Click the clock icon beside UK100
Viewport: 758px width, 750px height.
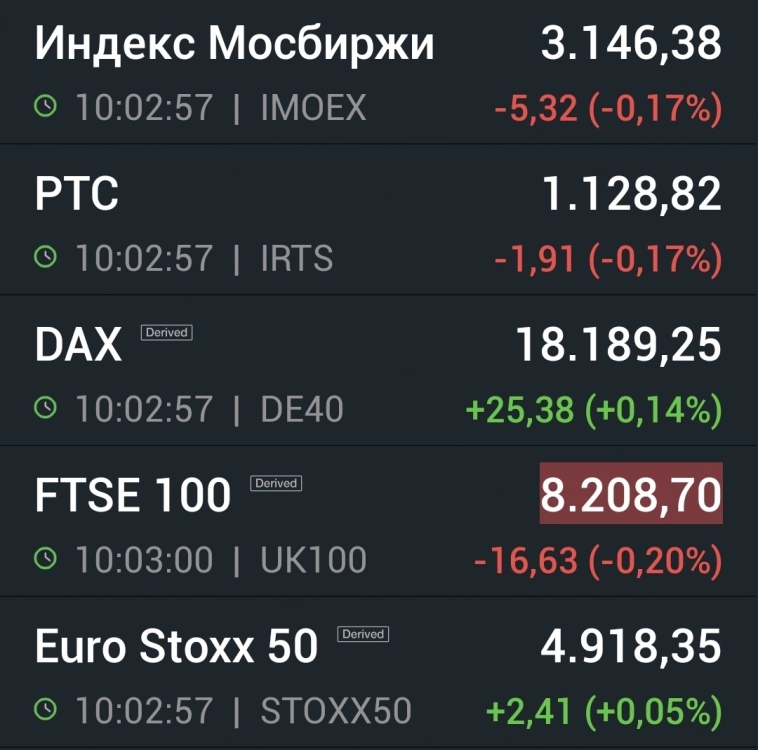pos(47,559)
